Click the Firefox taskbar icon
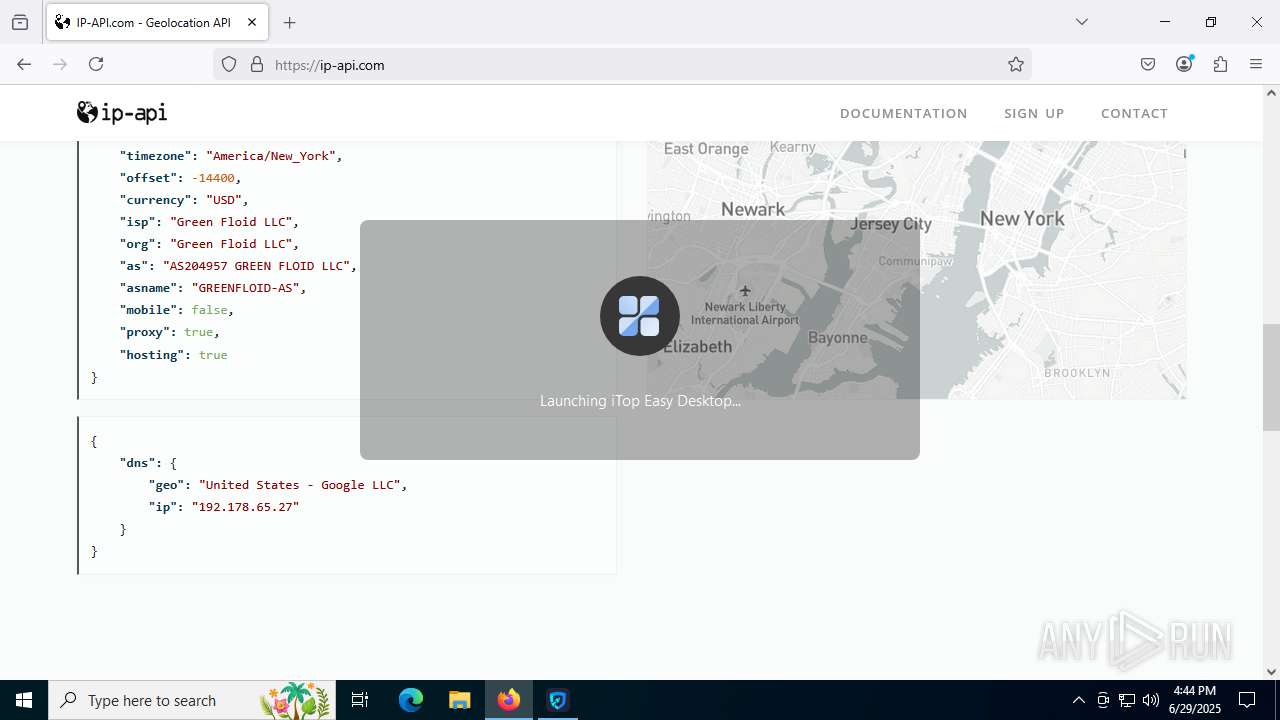Screen dimensions: 1280x720 (x=509, y=700)
